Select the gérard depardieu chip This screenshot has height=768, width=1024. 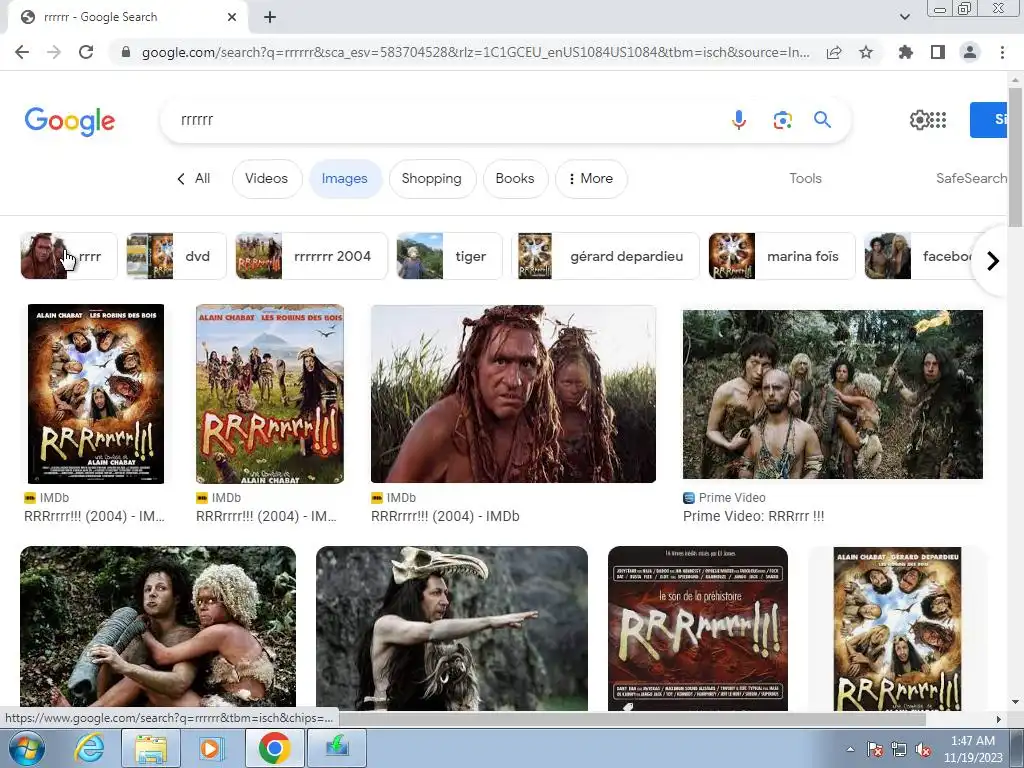point(605,256)
